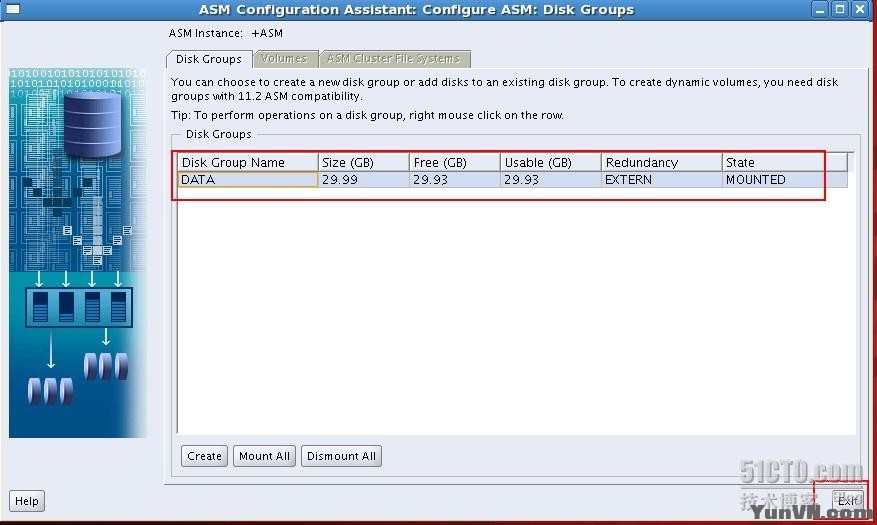Click the Mount All button
The height and width of the screenshot is (525, 877).
click(x=264, y=456)
